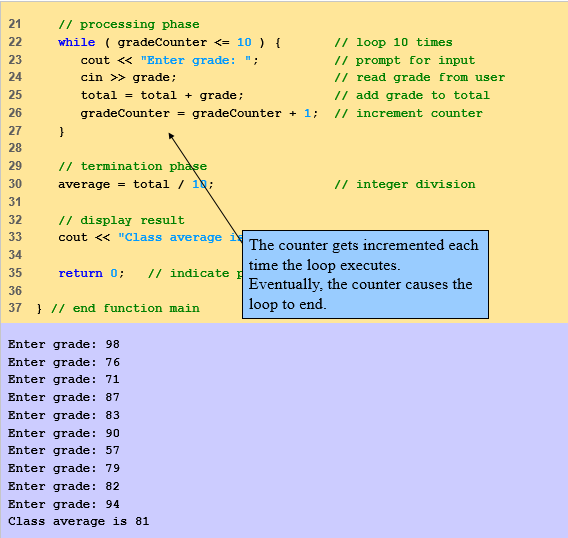This screenshot has height=538, width=568.
Task: Click output line 'Enter grade: 98'
Action: click(x=64, y=344)
